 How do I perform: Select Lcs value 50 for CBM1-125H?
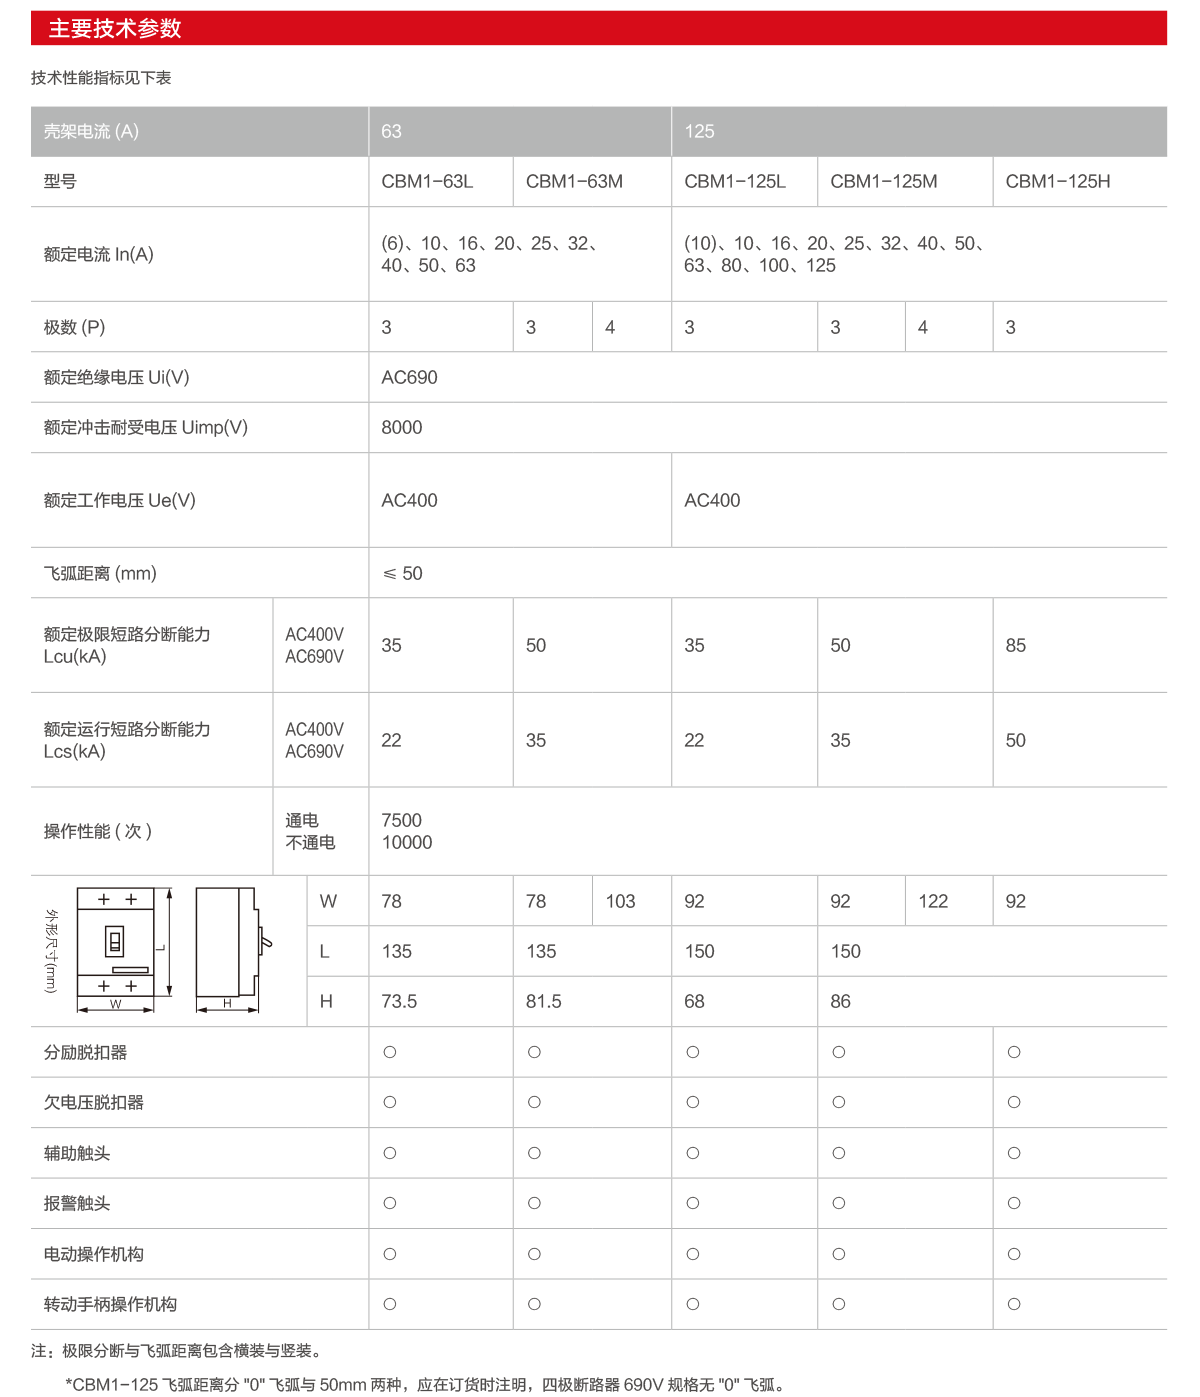point(1016,740)
